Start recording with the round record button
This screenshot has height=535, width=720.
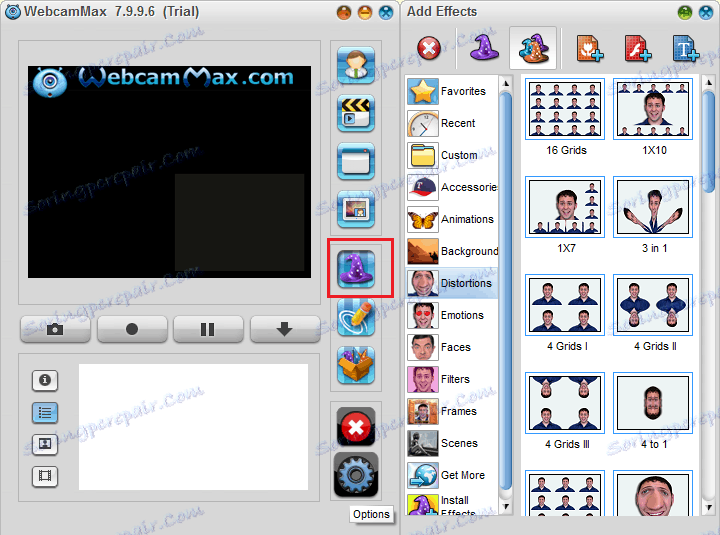pos(132,329)
